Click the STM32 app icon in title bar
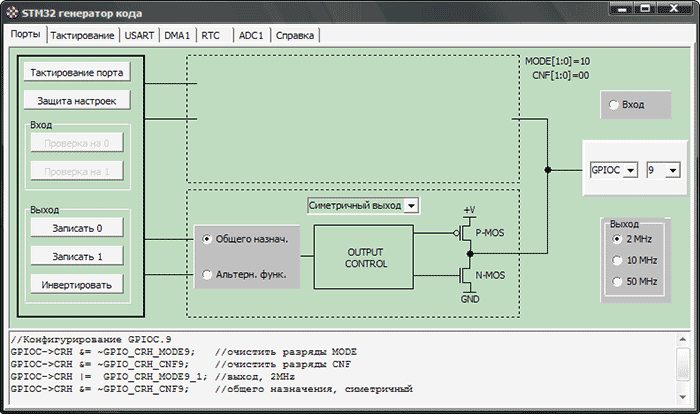This screenshot has width=700, height=414. [x=12, y=13]
